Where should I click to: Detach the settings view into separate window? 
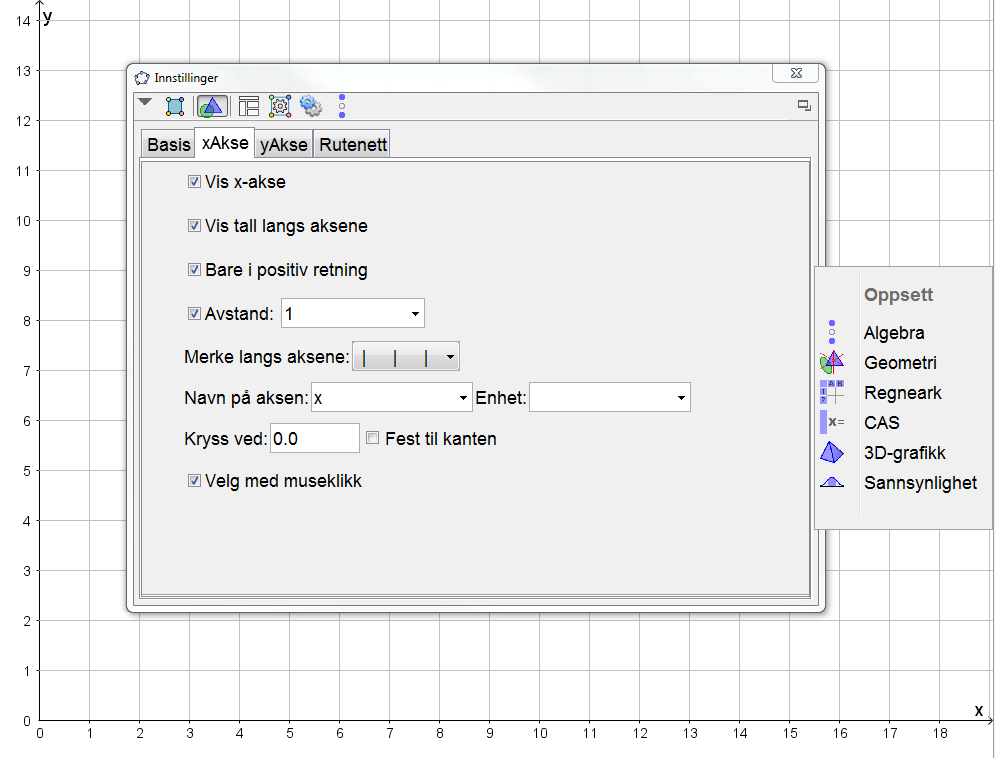tap(803, 106)
